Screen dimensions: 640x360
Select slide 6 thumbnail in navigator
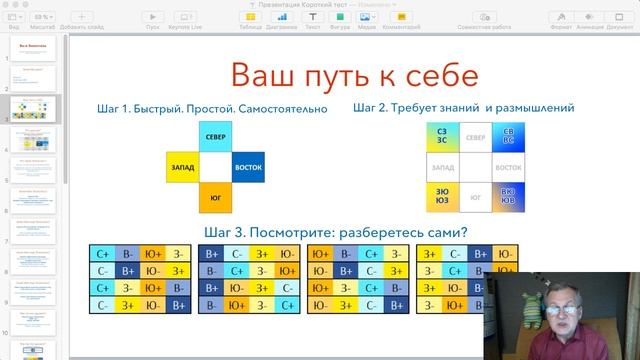[33, 201]
